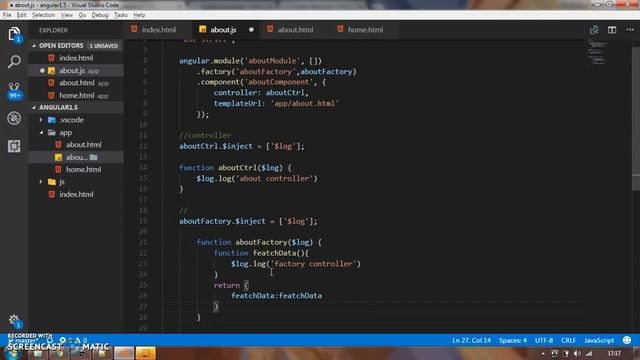Screen dimensions: 640x360
Task: Switch to the about.js tab
Action: 223,30
